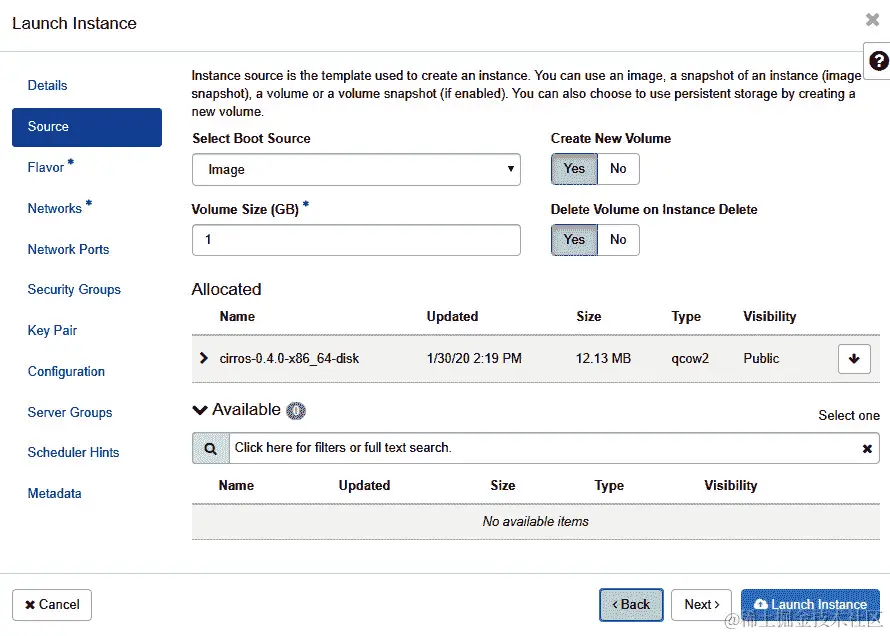Screen dimensions: 890x636
Task: Set Delete Volume on Instance Delete to No
Action: click(618, 239)
